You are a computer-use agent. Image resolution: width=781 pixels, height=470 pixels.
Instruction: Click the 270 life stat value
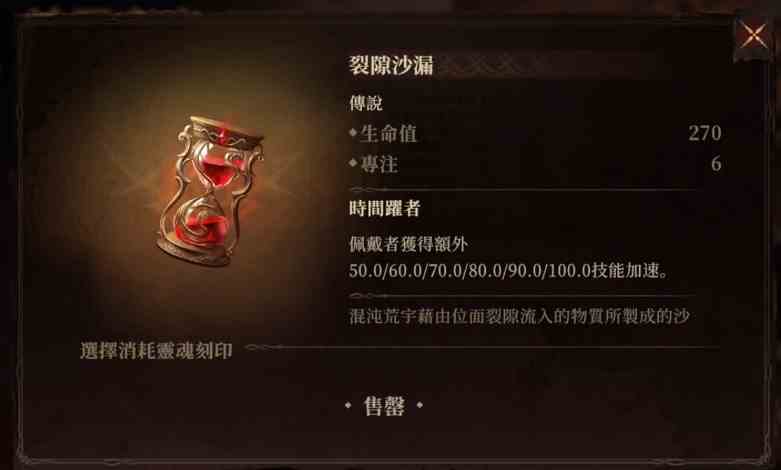tap(705, 133)
